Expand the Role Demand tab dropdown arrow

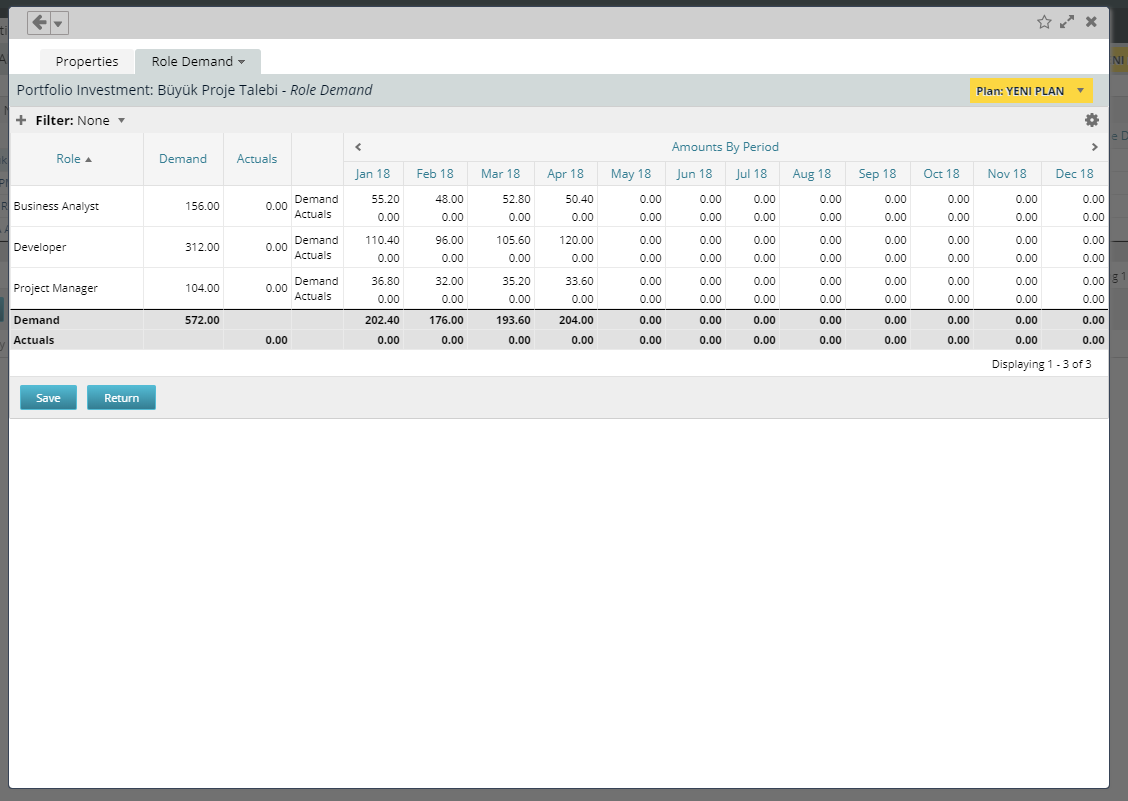242,62
